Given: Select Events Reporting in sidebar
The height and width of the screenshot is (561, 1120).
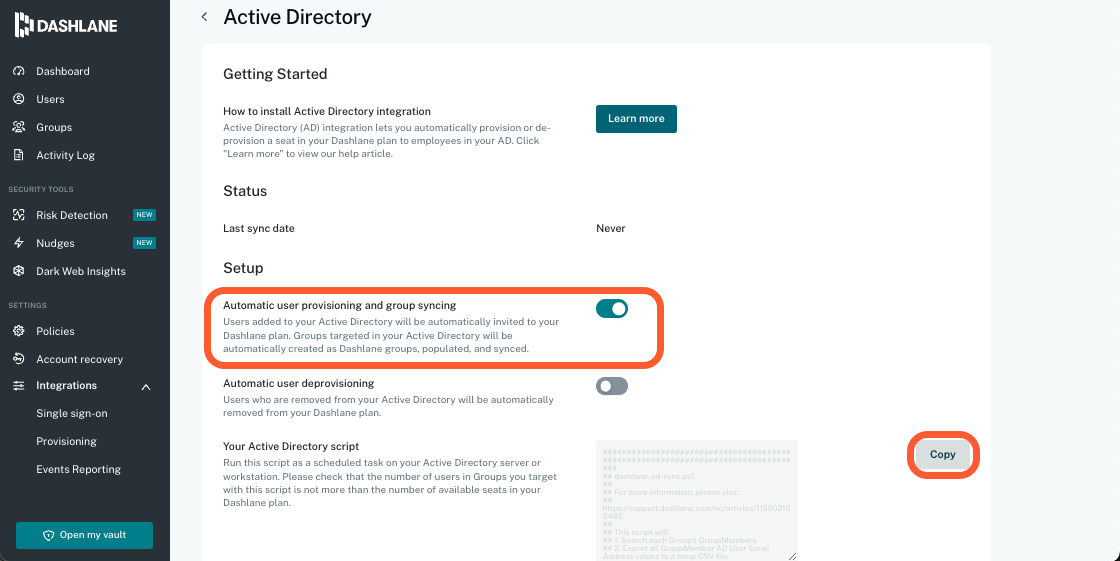Looking at the screenshot, I should 78,469.
